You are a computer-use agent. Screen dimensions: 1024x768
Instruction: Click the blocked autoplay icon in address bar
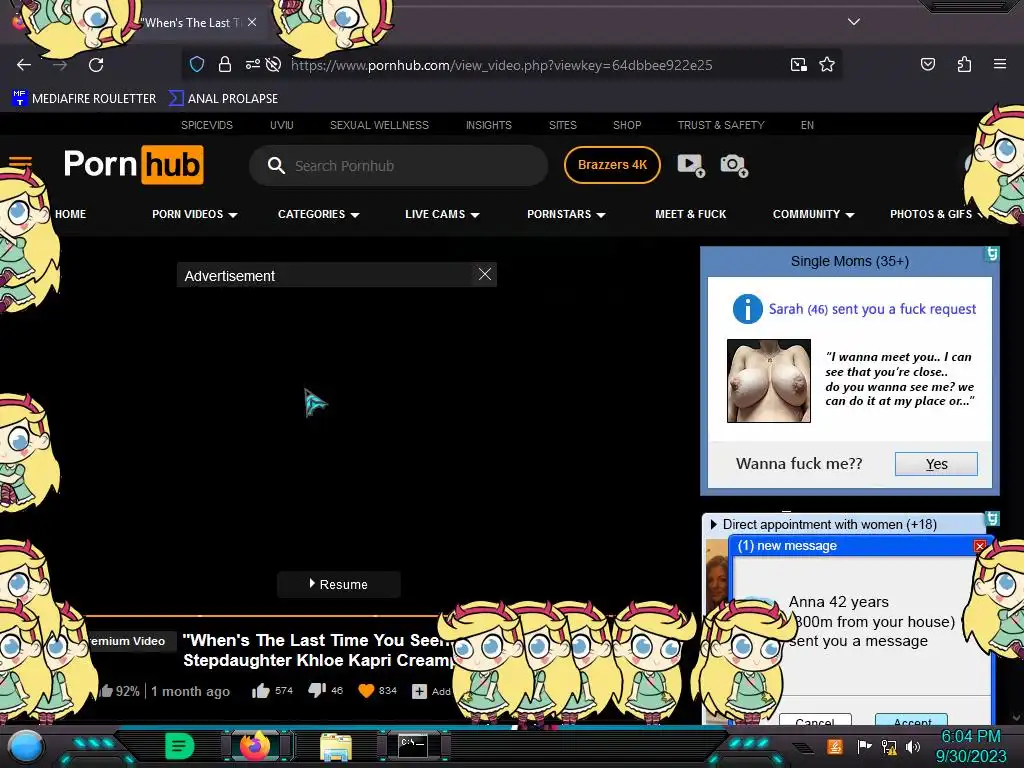click(274, 64)
